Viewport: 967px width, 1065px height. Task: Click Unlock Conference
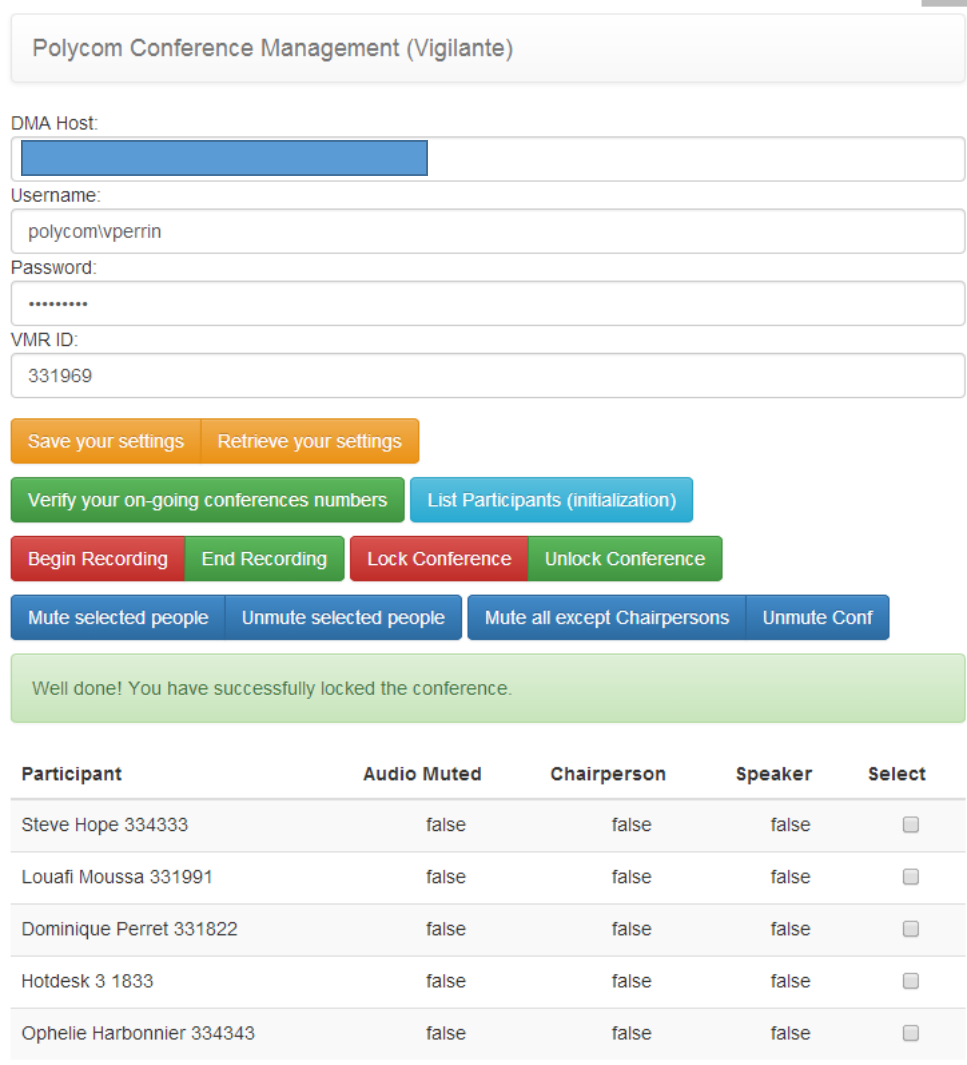[625, 559]
